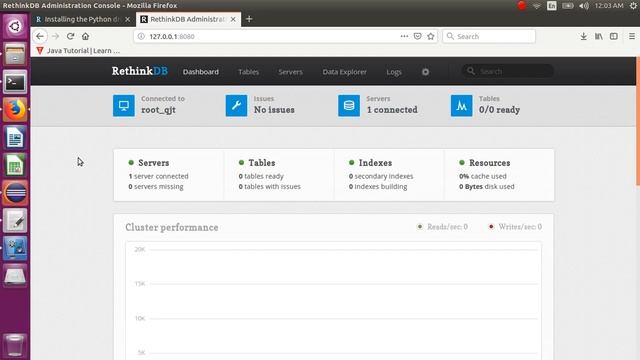
Task: Open the battery indicator menu
Action: pyautogui.click(x=568, y=6)
